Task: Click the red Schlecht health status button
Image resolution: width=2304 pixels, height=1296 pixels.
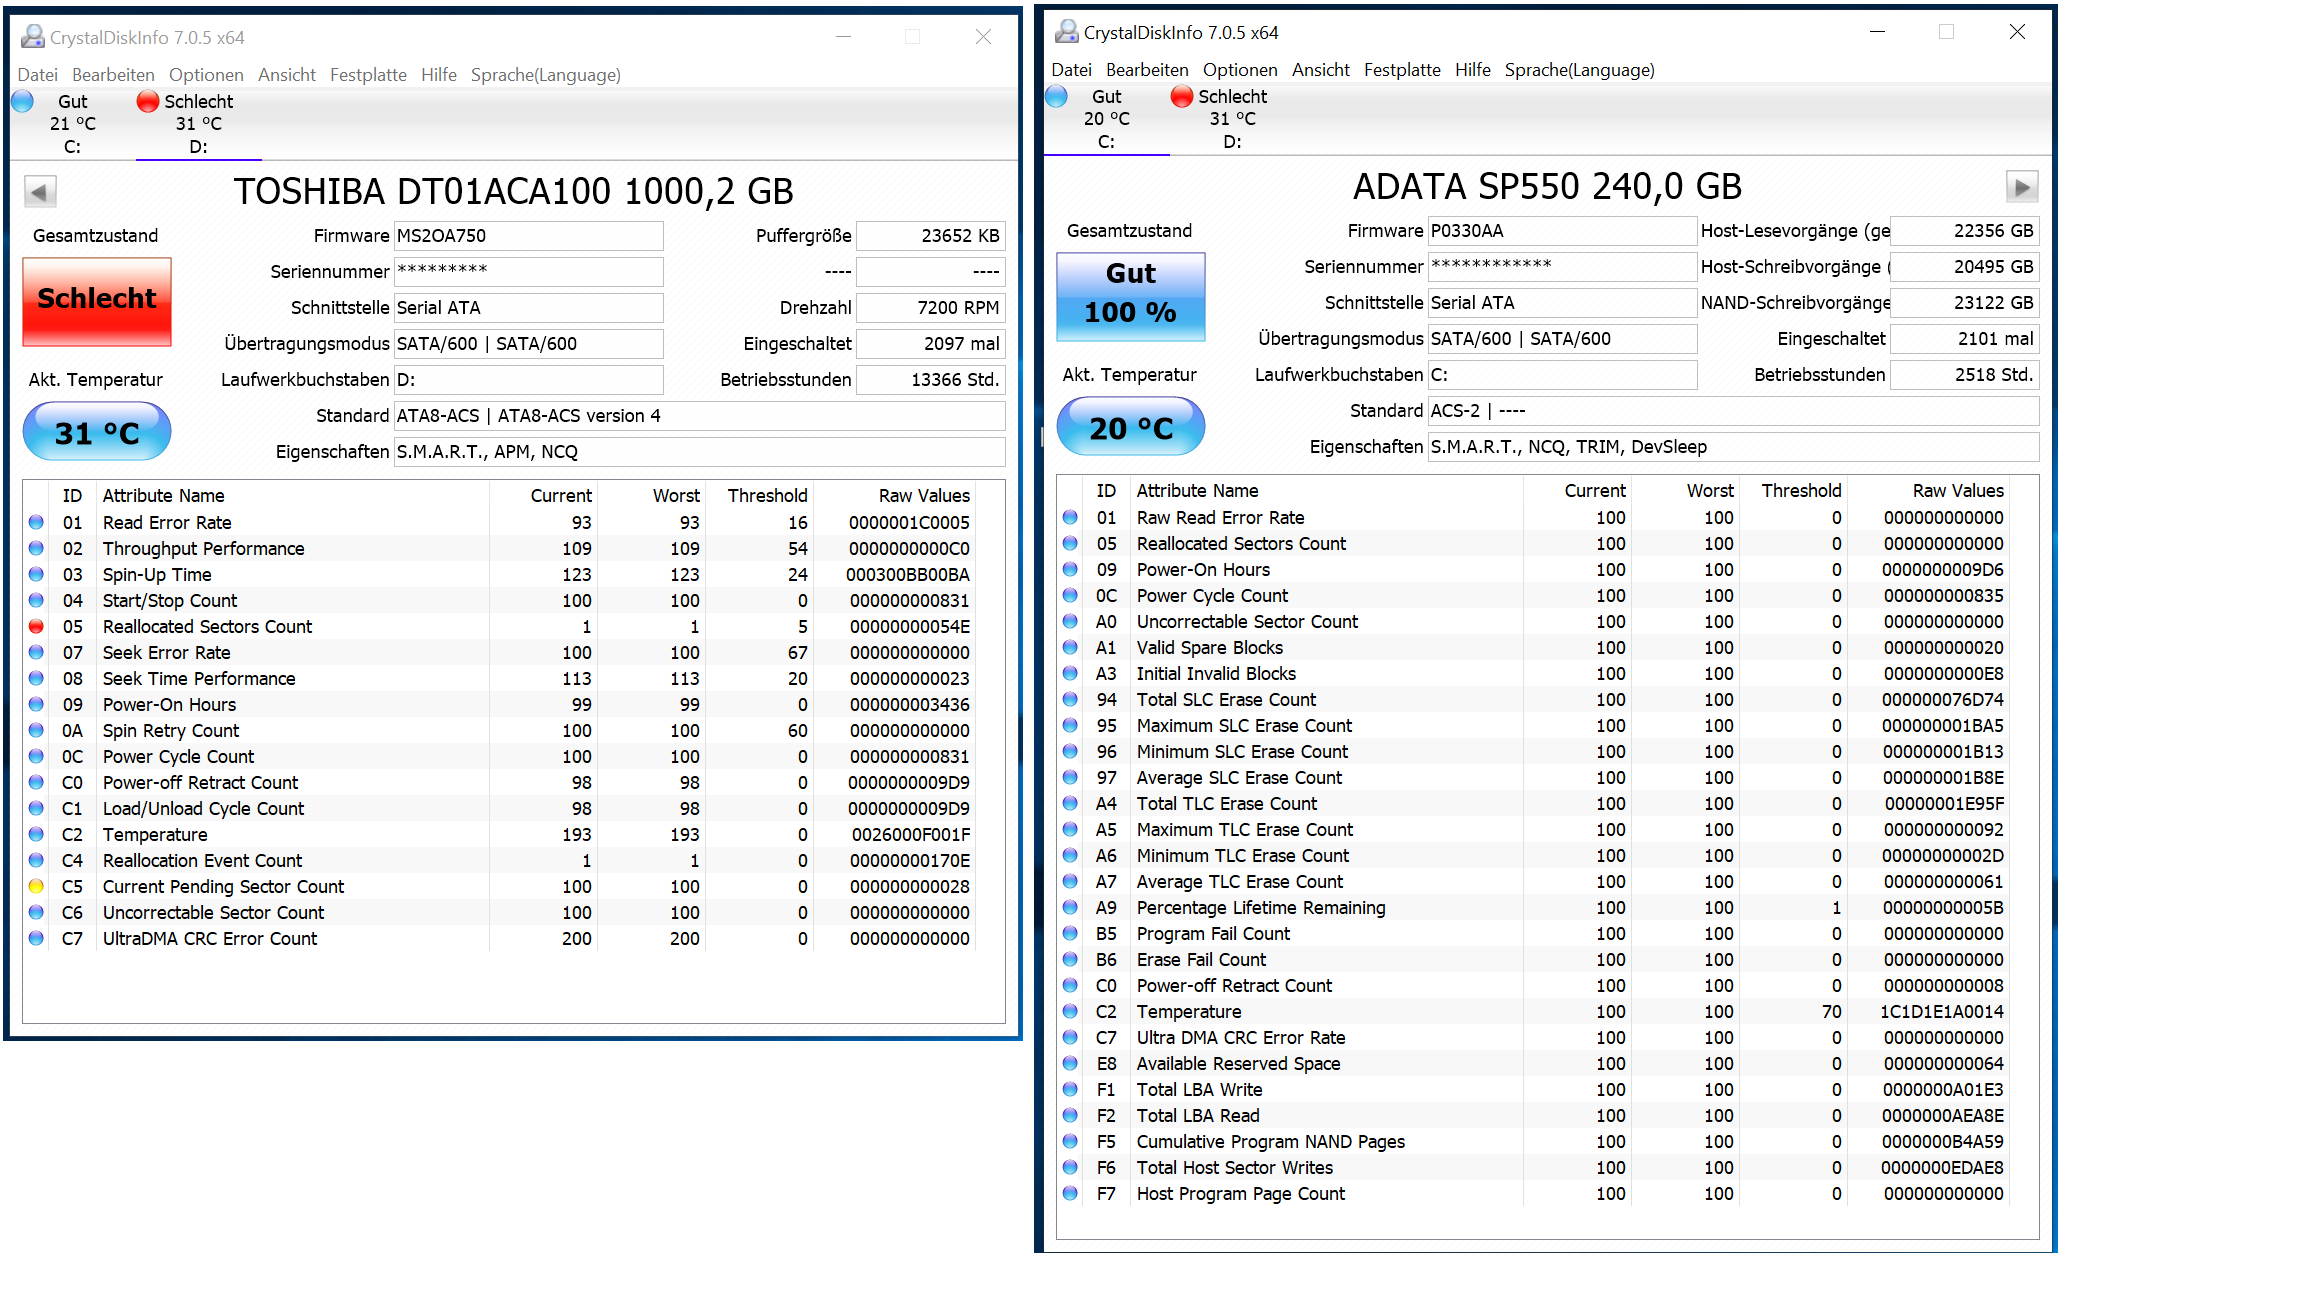Action: [x=97, y=300]
